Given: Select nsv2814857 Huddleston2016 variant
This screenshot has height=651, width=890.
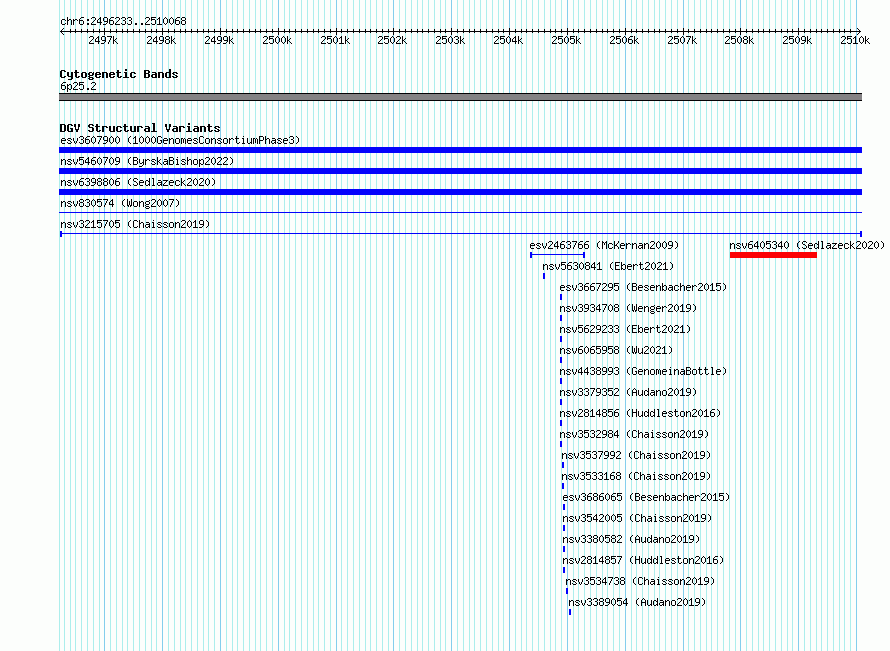Looking at the screenshot, I should point(643,560).
